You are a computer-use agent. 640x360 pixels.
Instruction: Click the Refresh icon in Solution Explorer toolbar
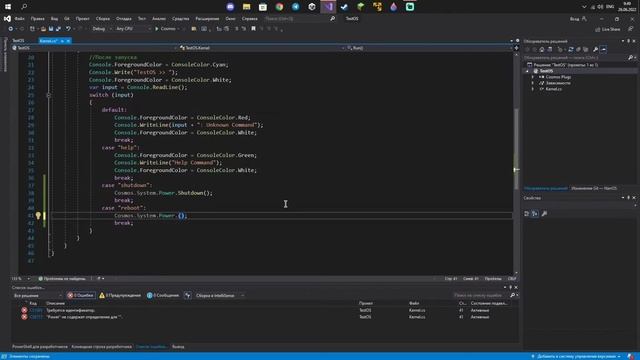coord(571,49)
